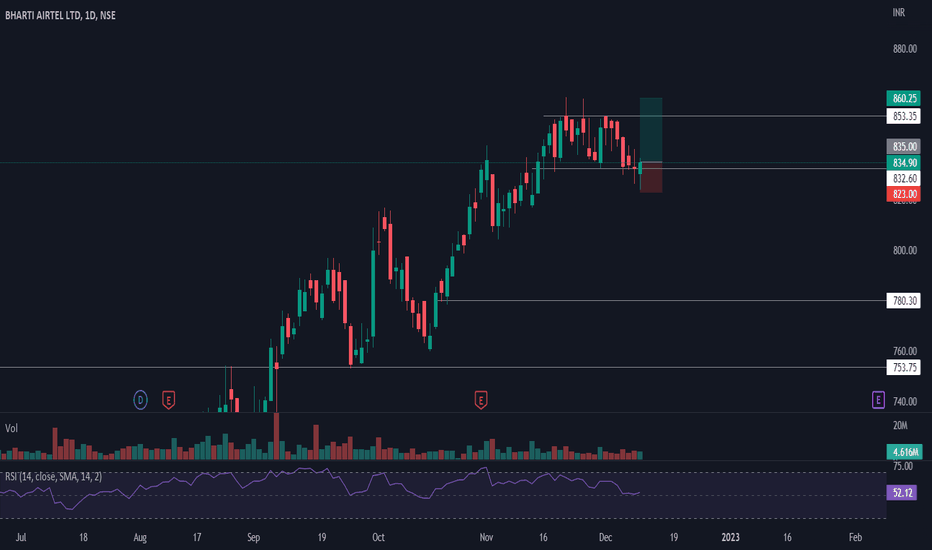
Task: Click the Jul label on time axis
Action: (x=21, y=537)
